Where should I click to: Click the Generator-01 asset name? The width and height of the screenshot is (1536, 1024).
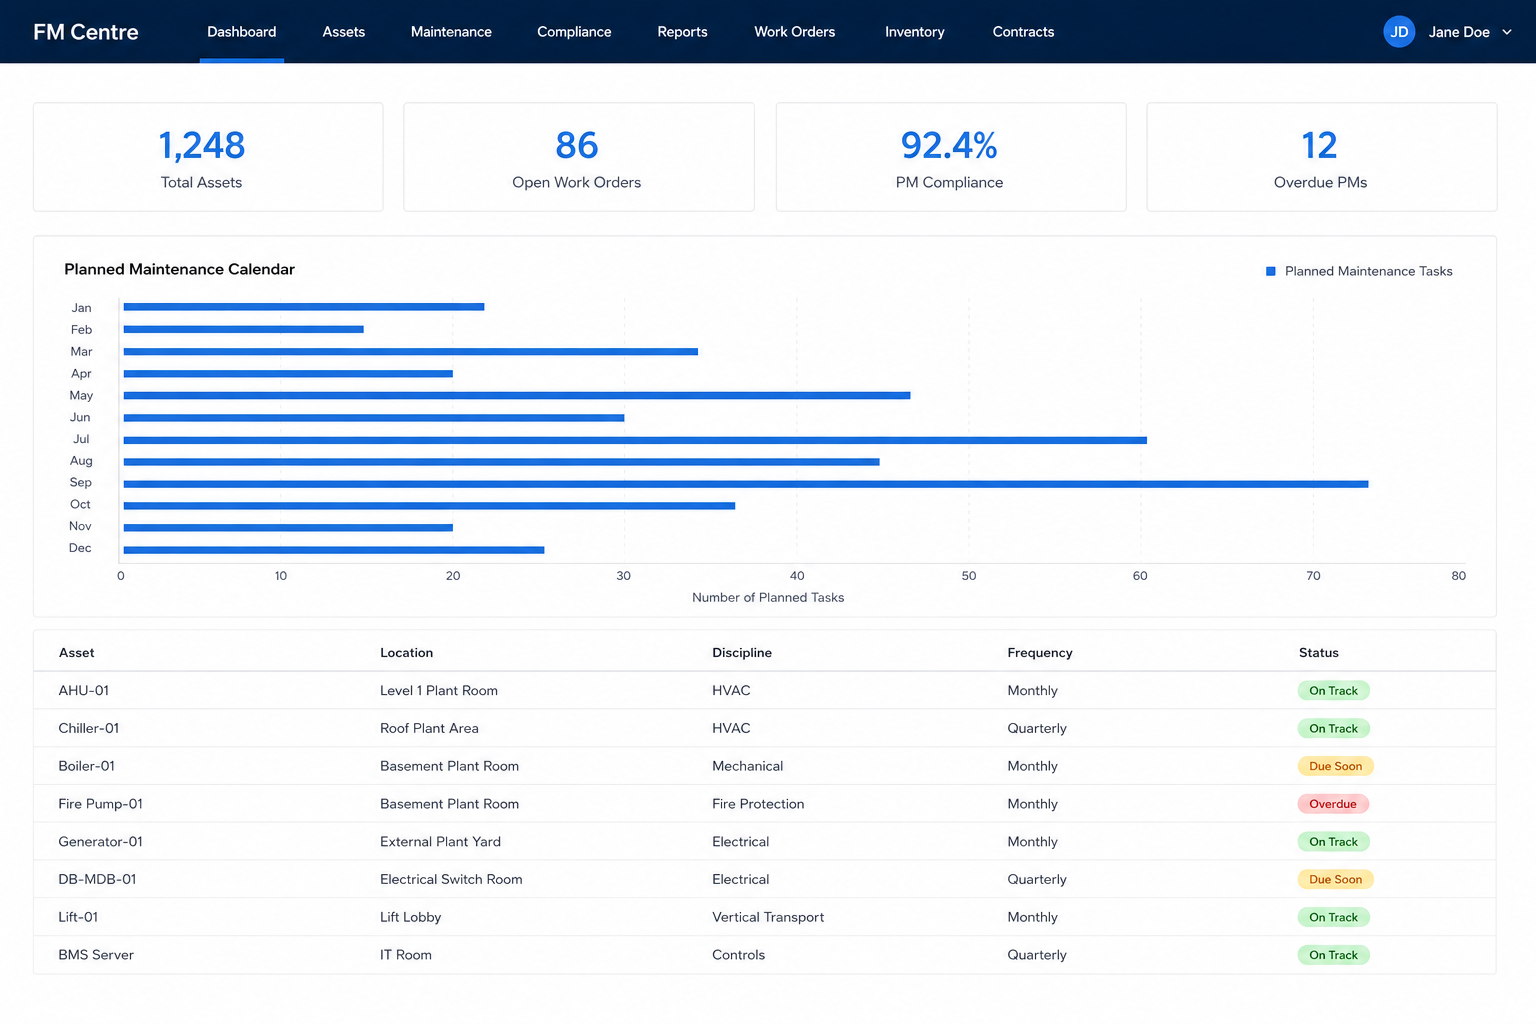[x=101, y=842]
